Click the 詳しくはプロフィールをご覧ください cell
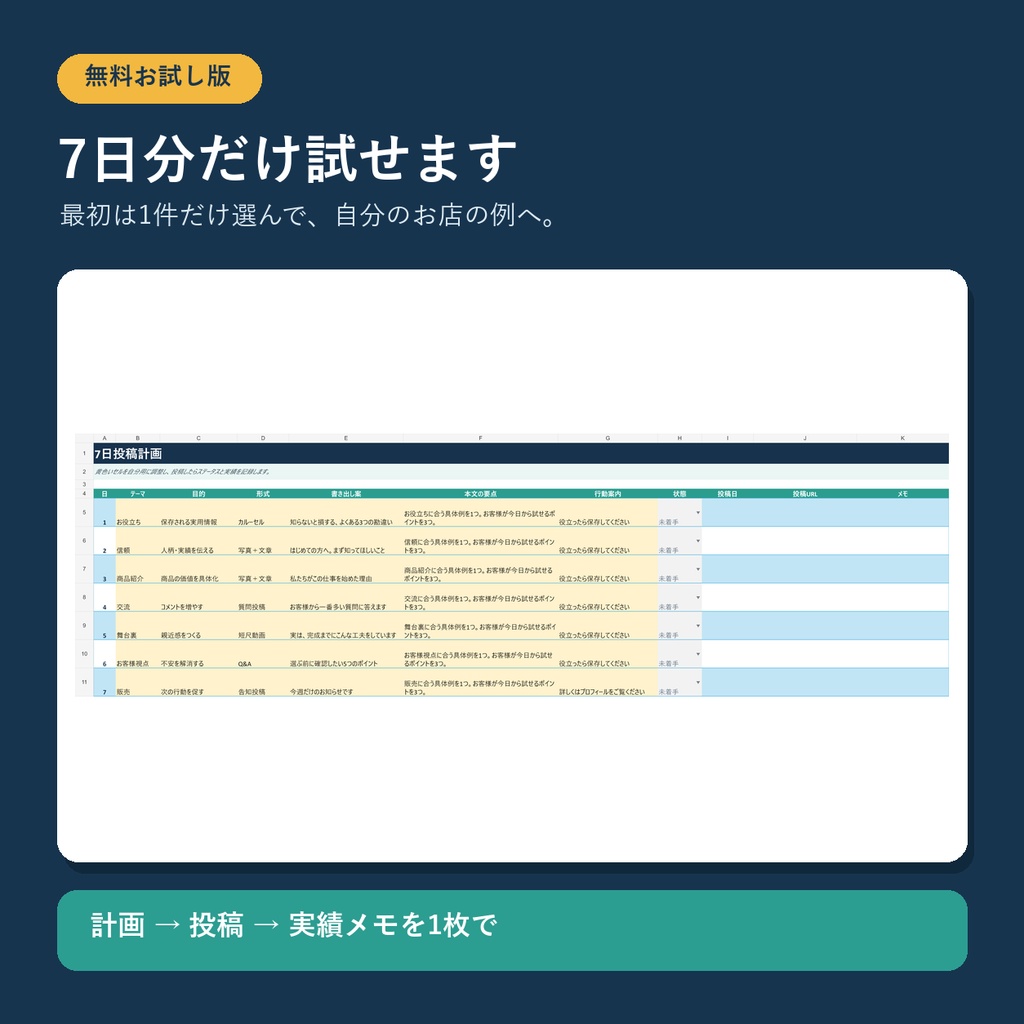Screen dimensions: 1024x1024 [607, 682]
